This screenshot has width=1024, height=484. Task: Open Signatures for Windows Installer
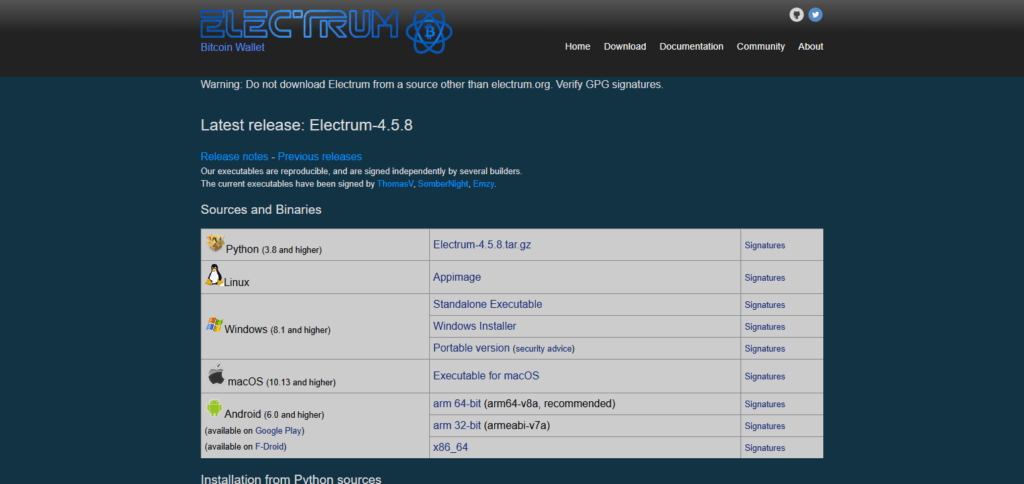click(x=765, y=327)
